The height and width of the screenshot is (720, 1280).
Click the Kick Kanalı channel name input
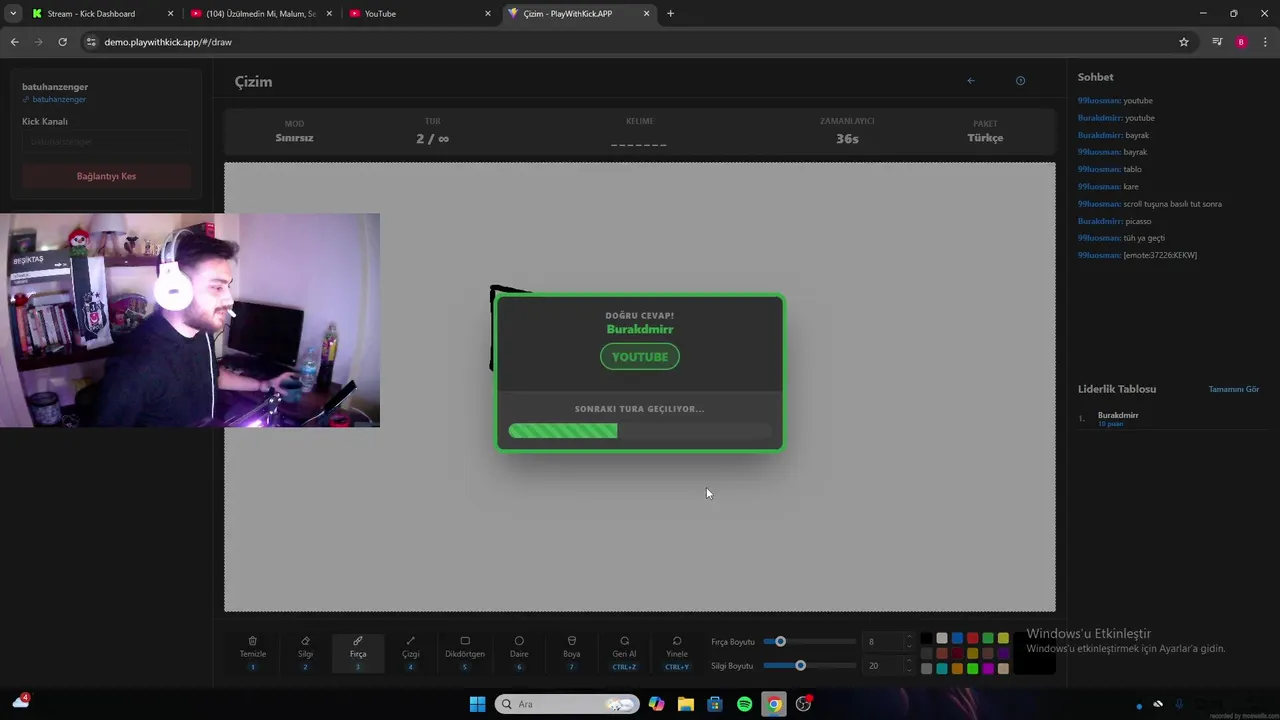[x=106, y=142]
